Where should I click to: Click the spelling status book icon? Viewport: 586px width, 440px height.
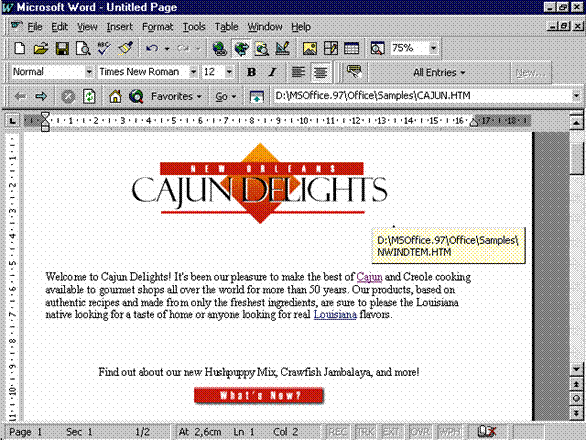(487, 432)
